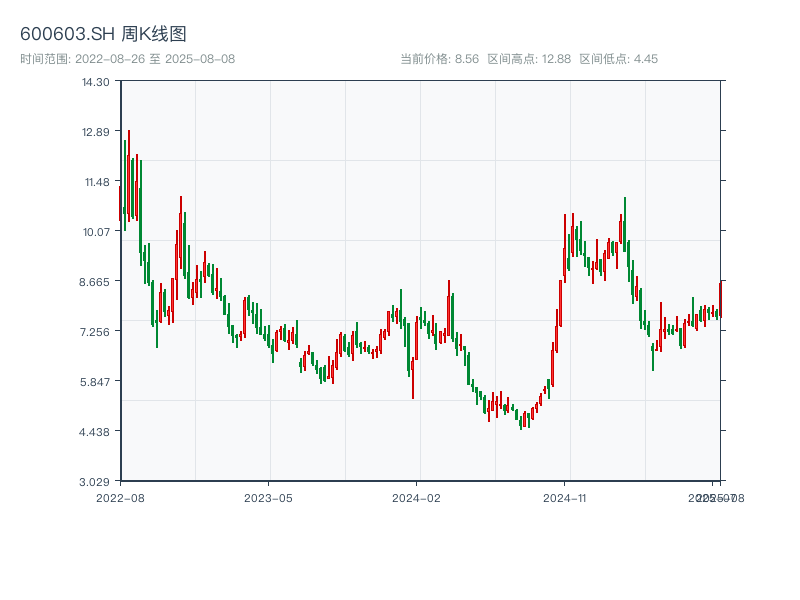Click the y-axis label 7.256
Image resolution: width=800 pixels, height=600 pixels.
pos(94,332)
